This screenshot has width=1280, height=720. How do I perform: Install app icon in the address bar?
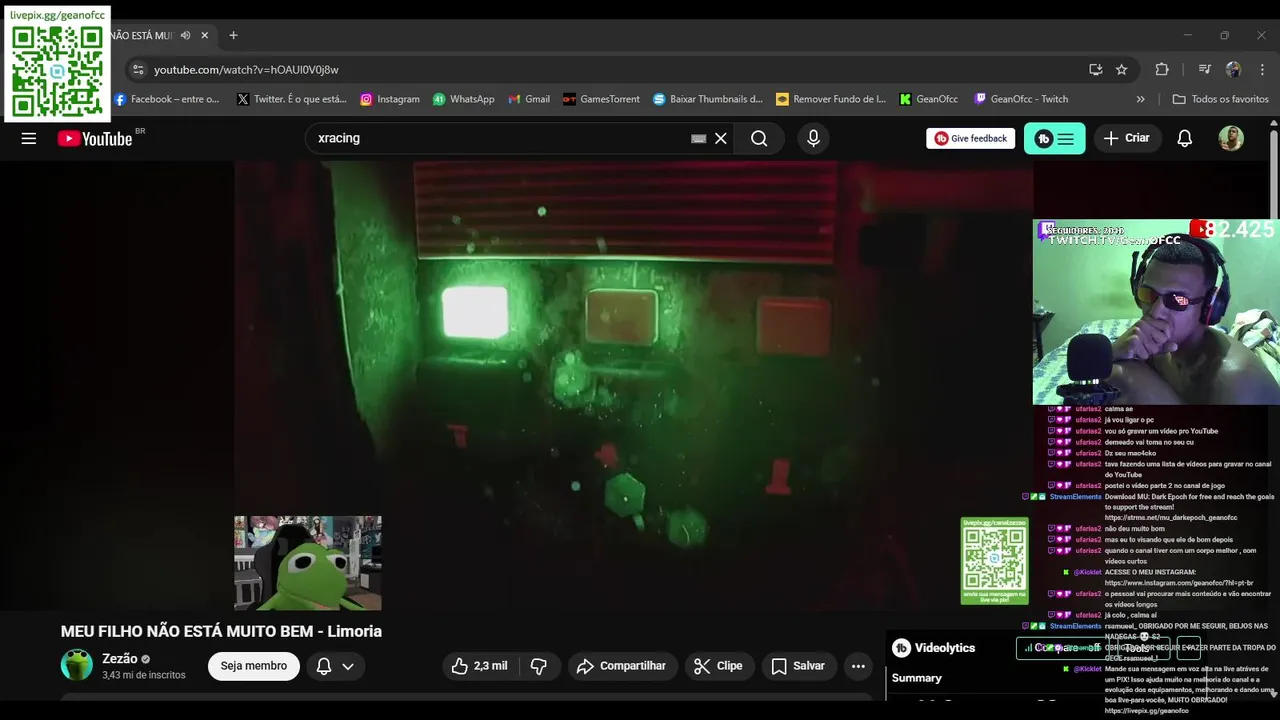(x=1096, y=69)
